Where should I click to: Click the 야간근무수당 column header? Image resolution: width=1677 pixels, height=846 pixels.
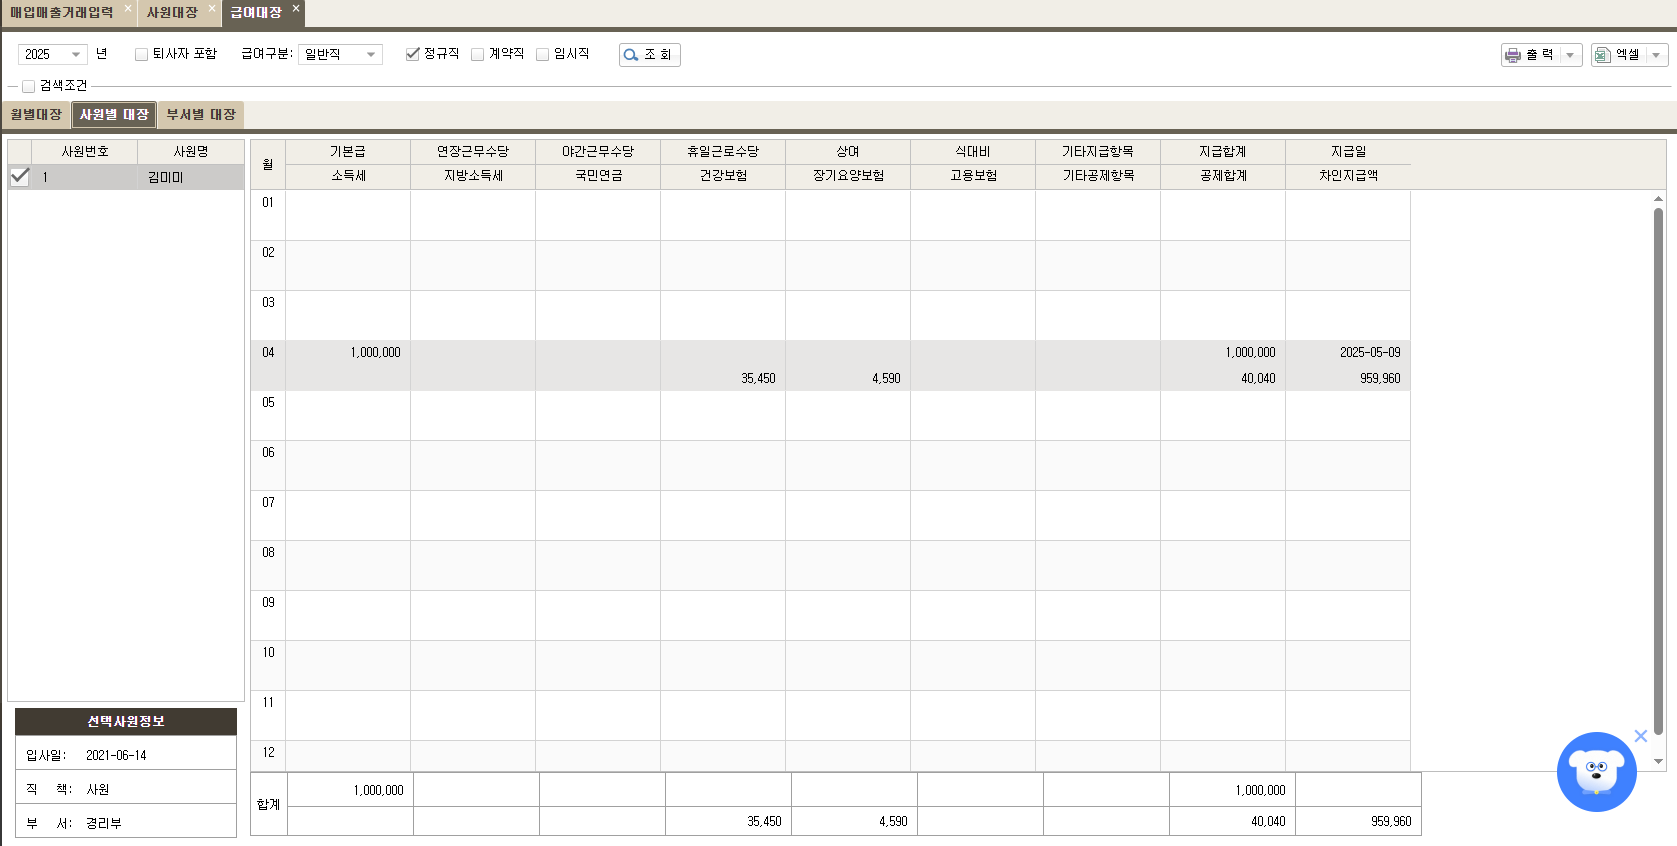click(598, 152)
